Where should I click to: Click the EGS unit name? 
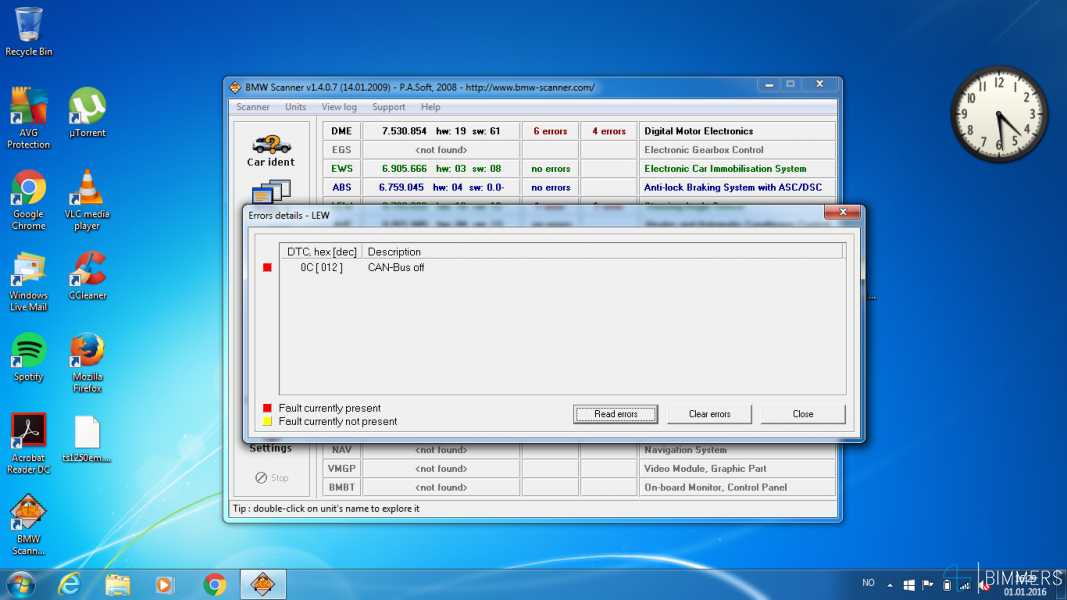click(x=342, y=150)
